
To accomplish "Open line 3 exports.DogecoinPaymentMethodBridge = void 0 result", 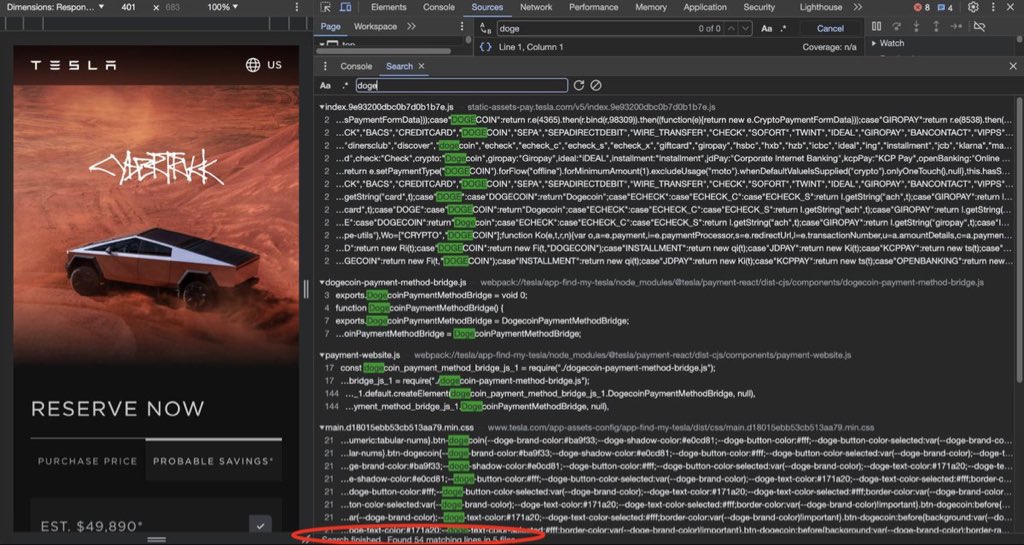I will tap(430, 295).
